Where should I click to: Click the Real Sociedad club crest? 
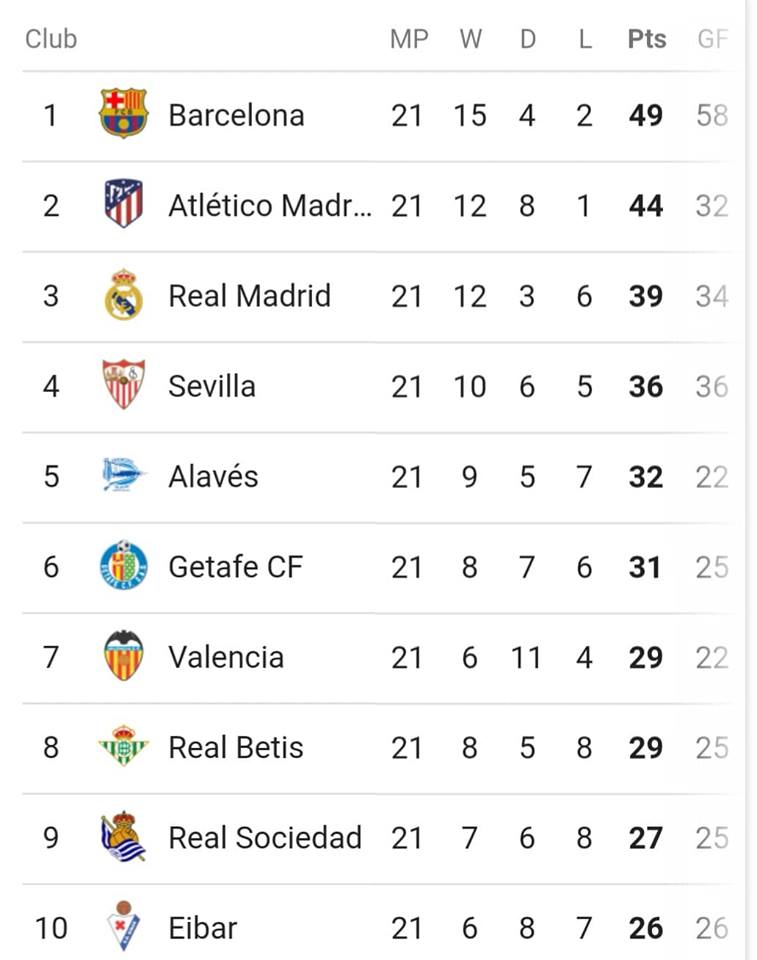click(x=124, y=836)
